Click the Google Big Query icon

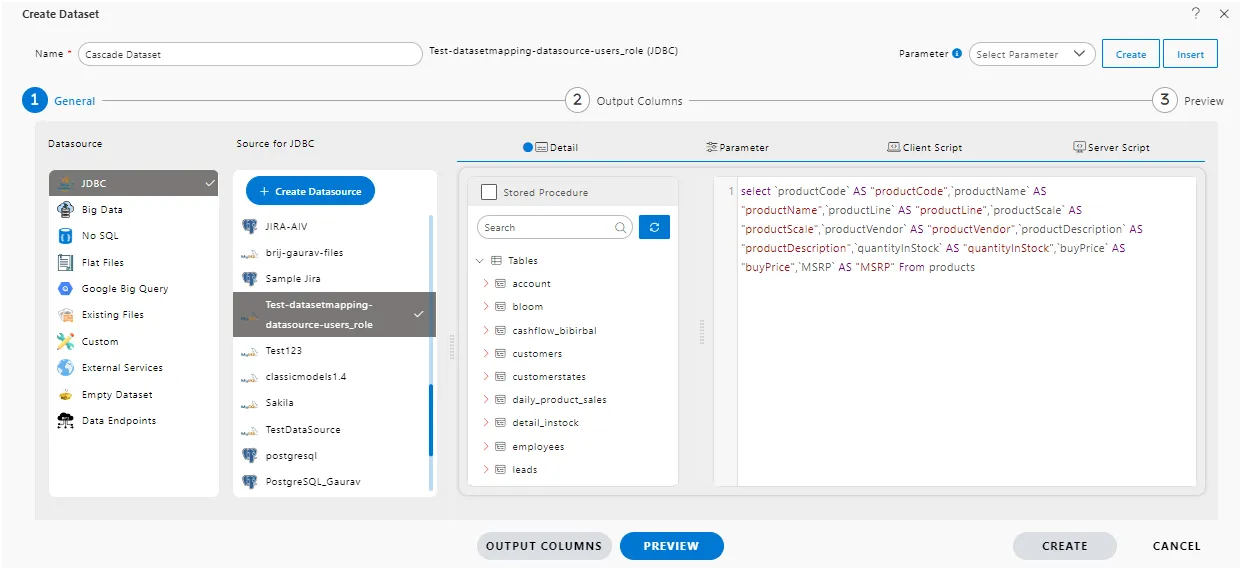pos(65,288)
